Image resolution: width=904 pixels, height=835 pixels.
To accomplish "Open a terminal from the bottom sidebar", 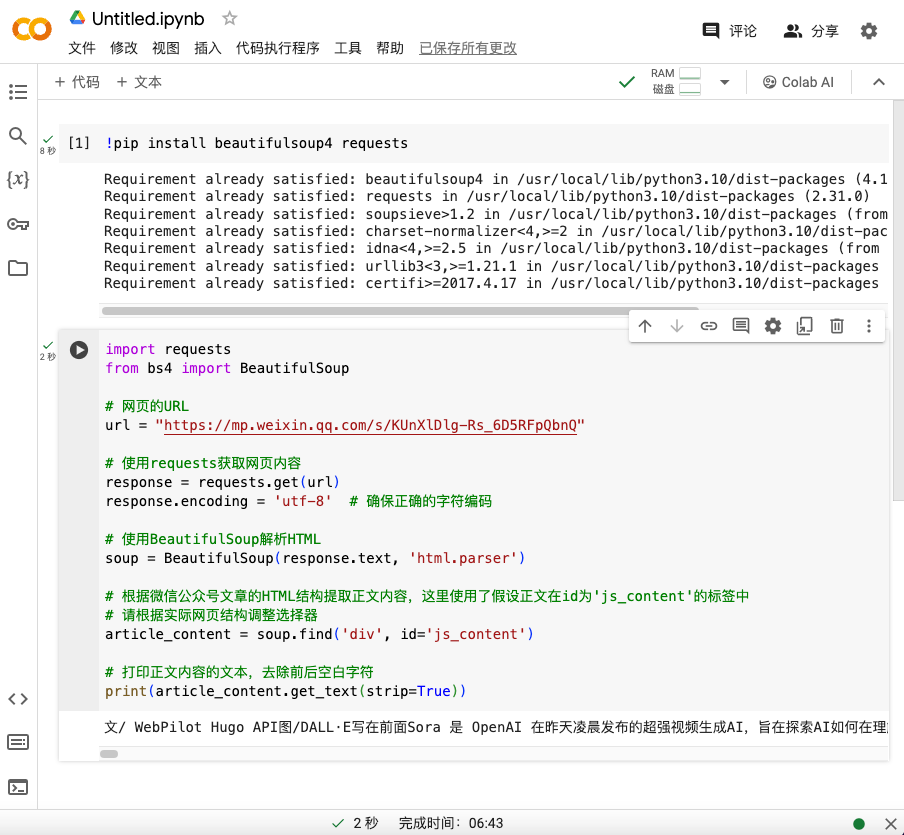I will (x=17, y=786).
